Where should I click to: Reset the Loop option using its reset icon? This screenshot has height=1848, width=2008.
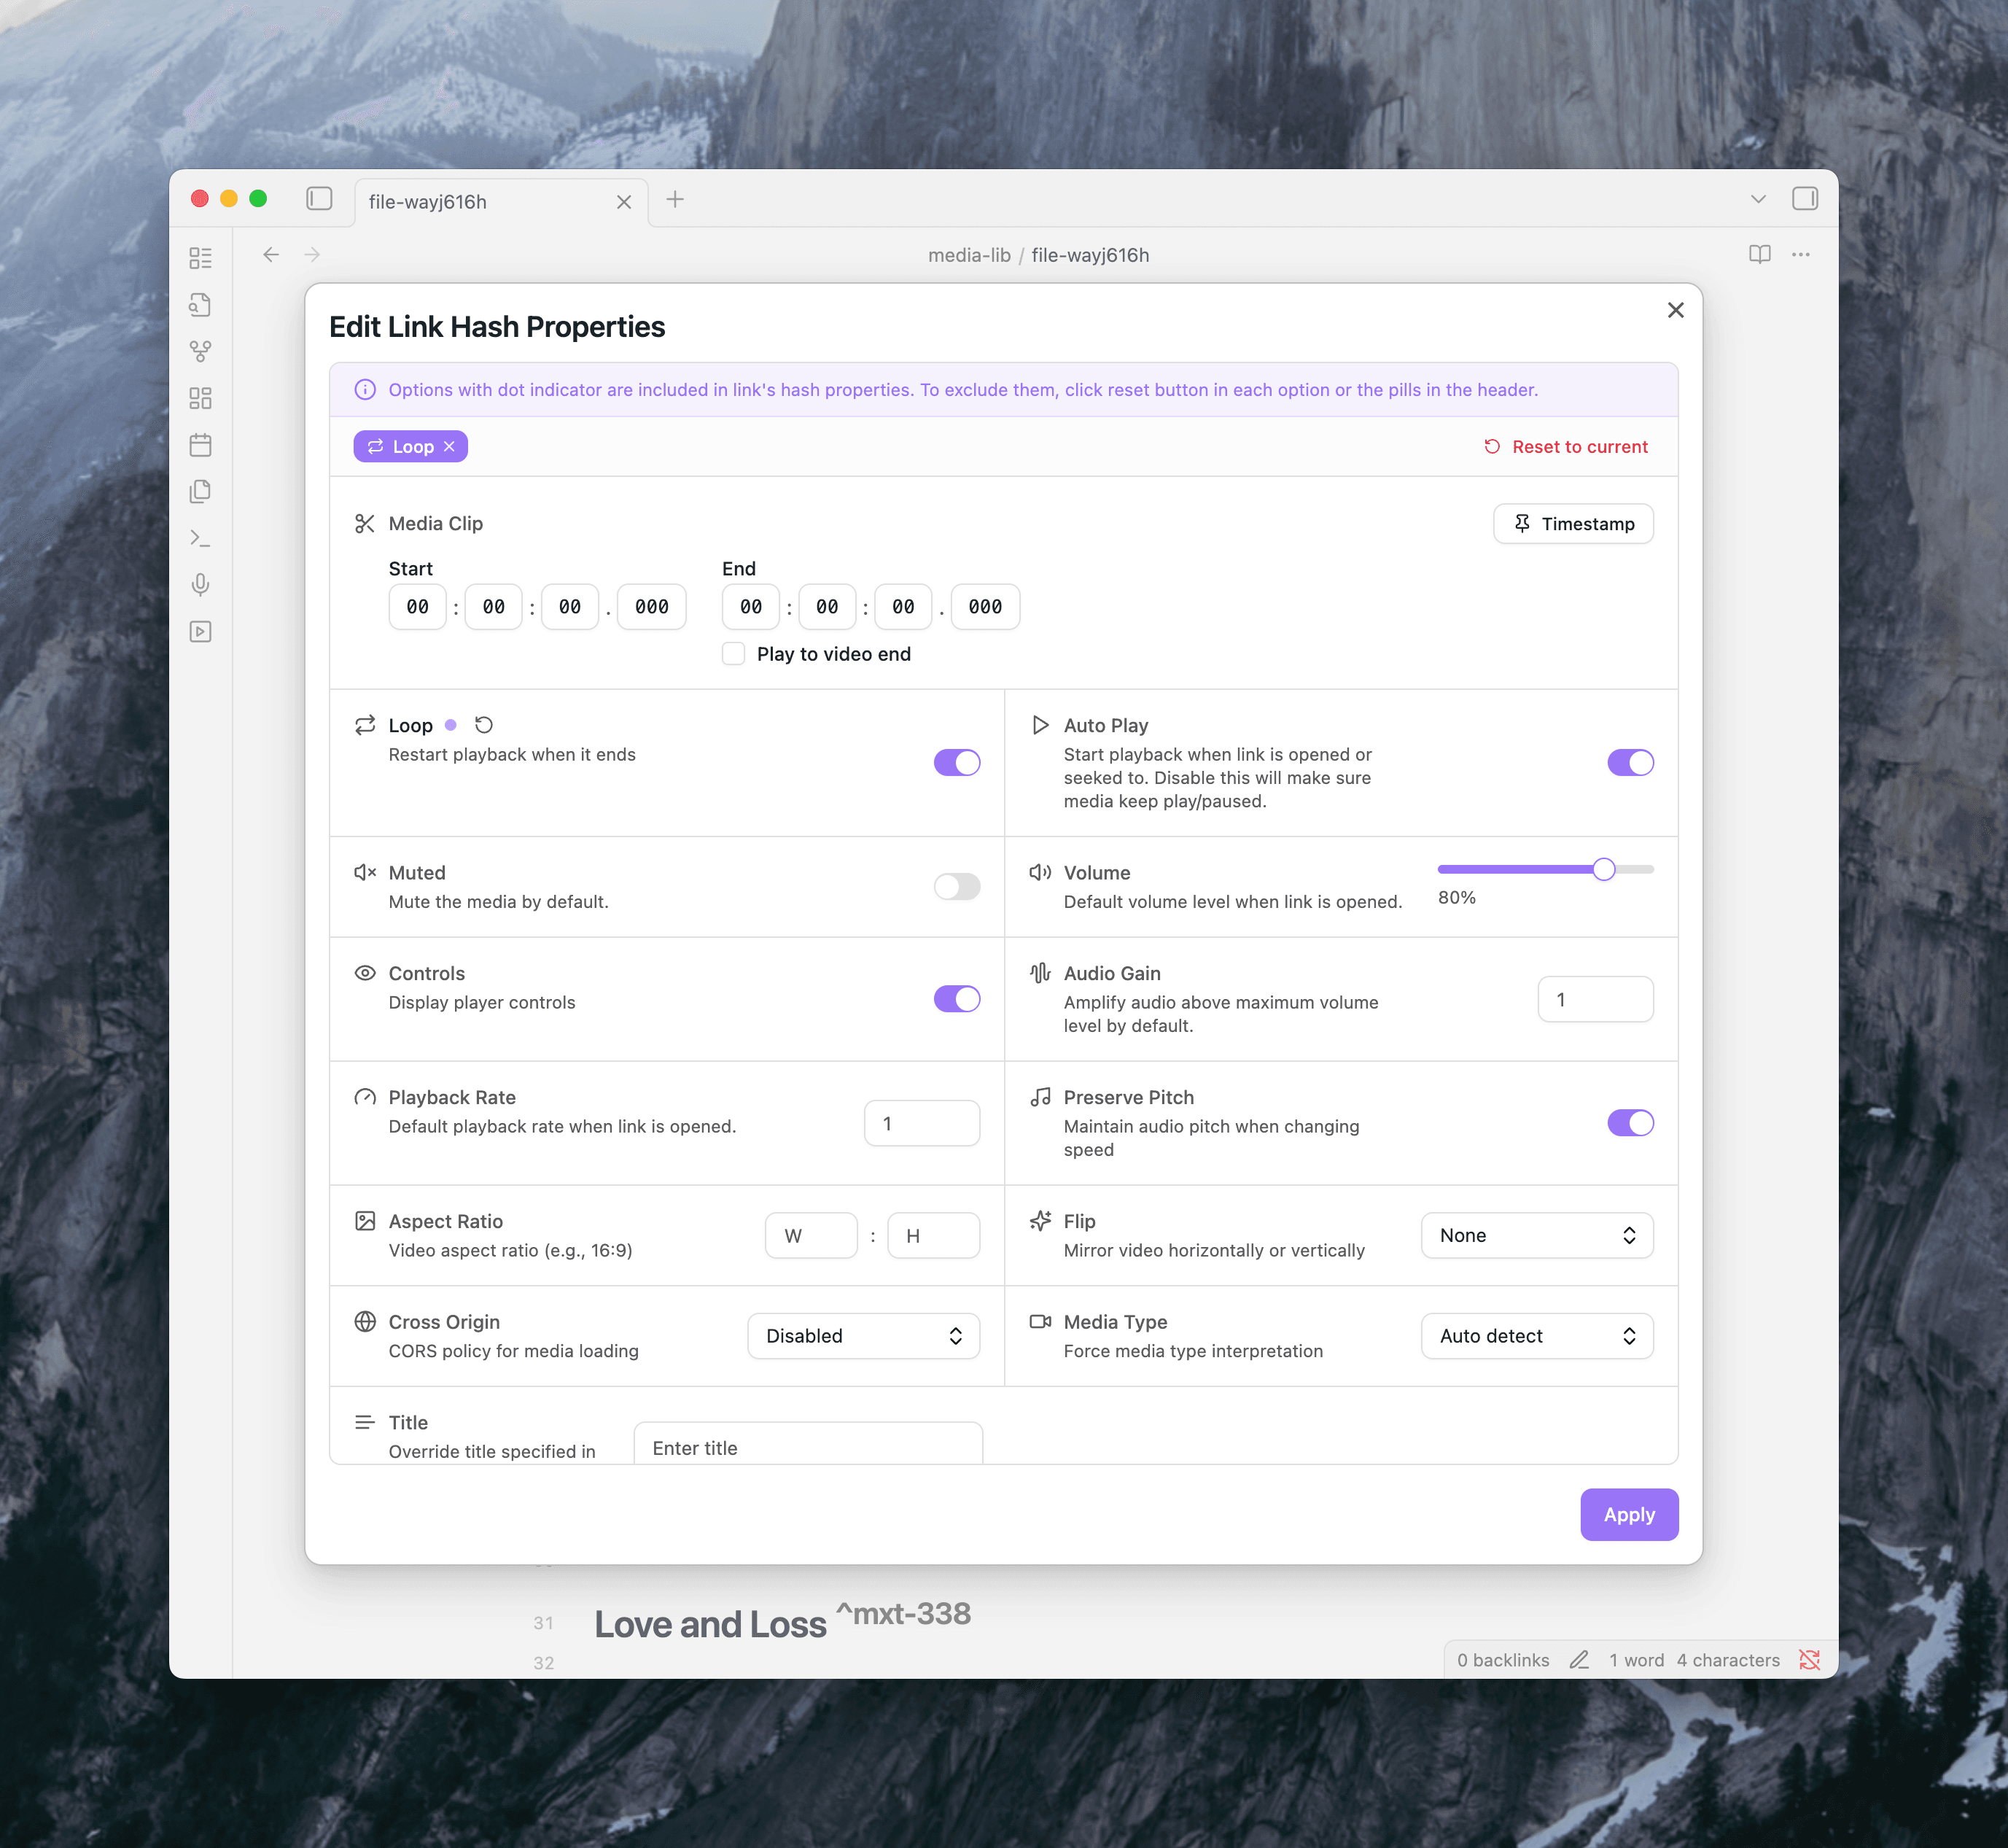point(486,724)
